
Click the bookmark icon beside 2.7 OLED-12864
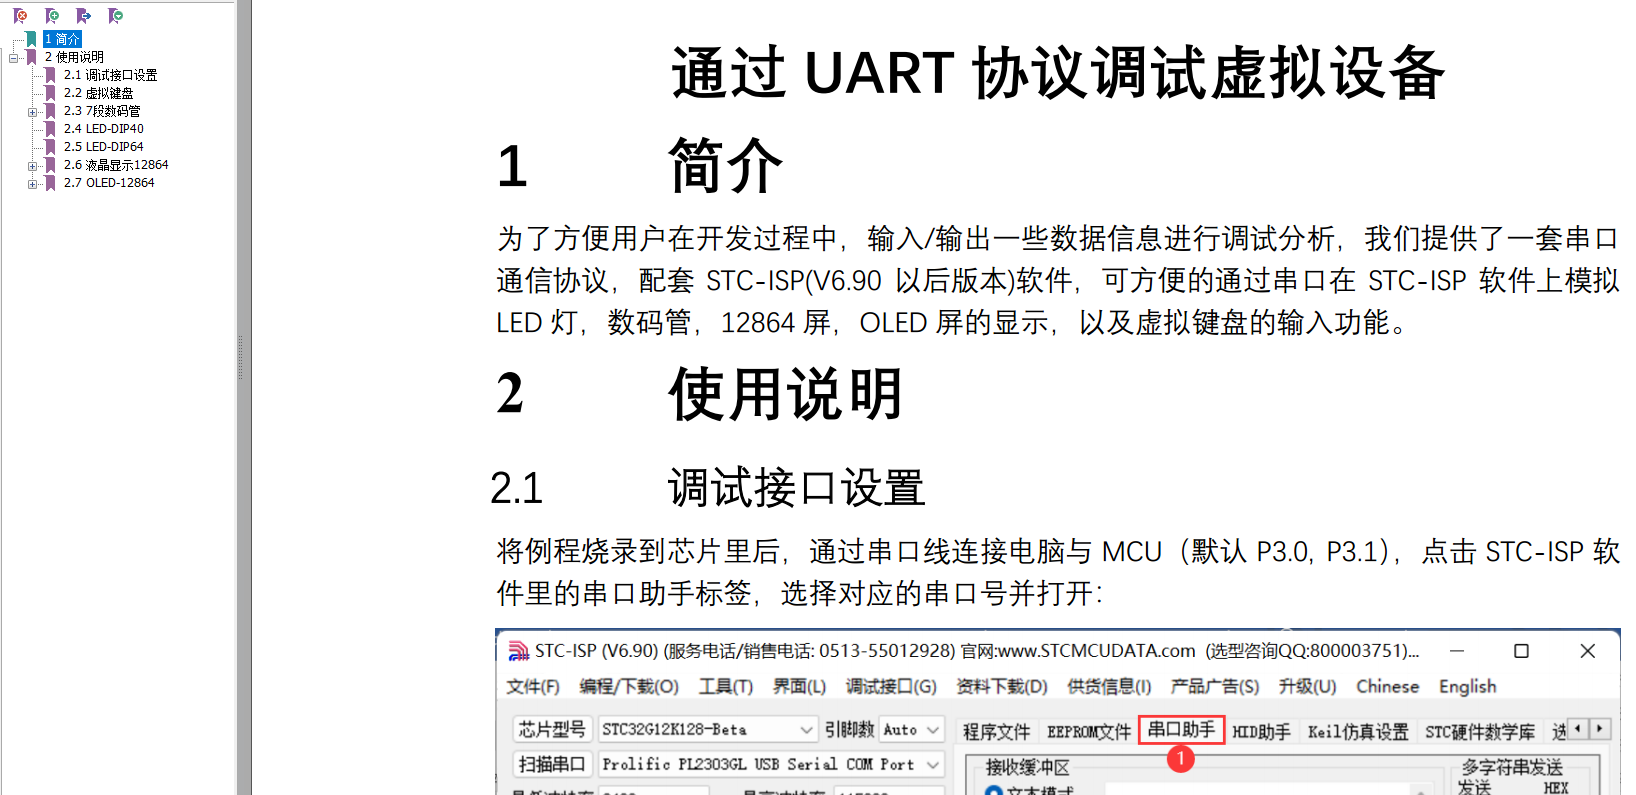click(x=51, y=183)
